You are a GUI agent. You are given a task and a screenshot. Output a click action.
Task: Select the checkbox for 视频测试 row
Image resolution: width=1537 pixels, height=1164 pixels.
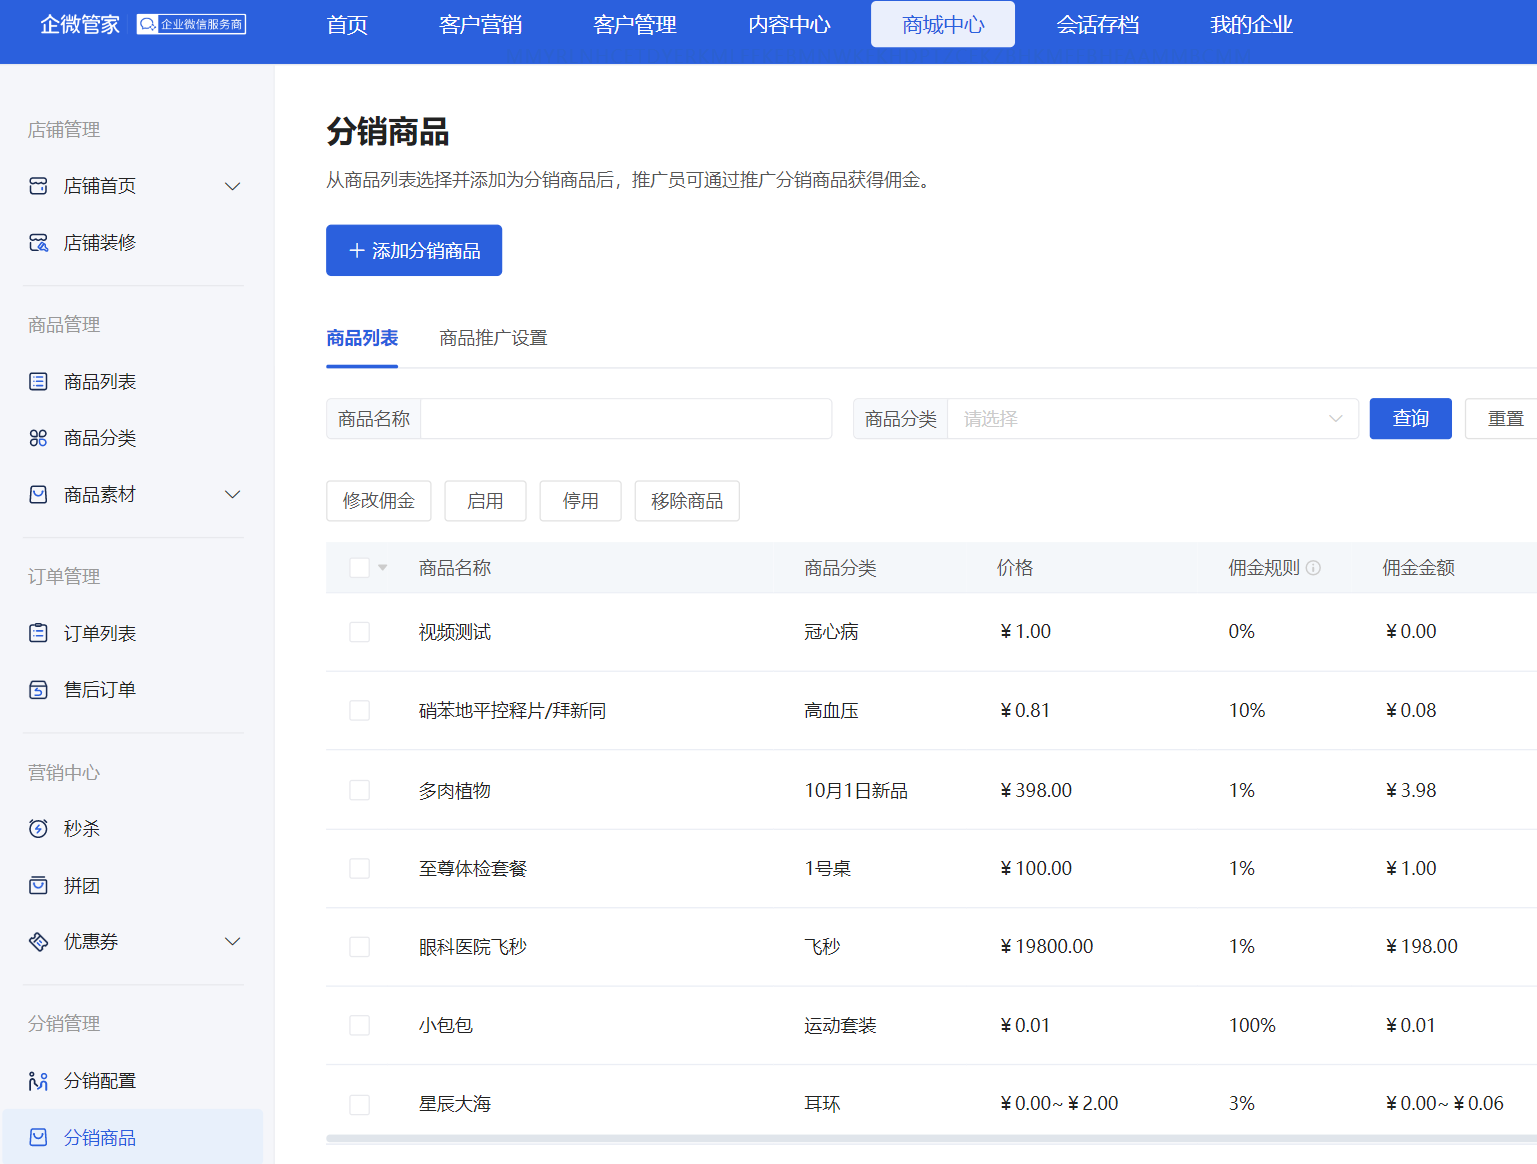coord(360,632)
